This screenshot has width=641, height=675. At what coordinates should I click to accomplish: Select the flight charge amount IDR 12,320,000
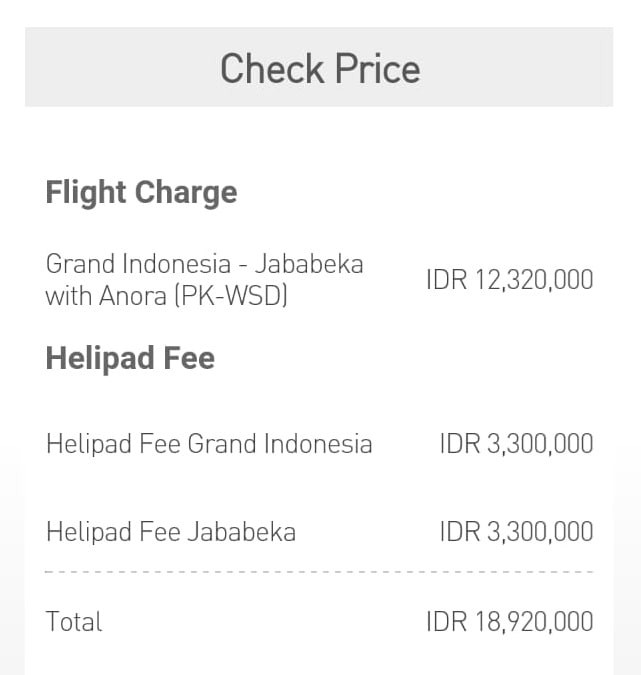pyautogui.click(x=509, y=280)
